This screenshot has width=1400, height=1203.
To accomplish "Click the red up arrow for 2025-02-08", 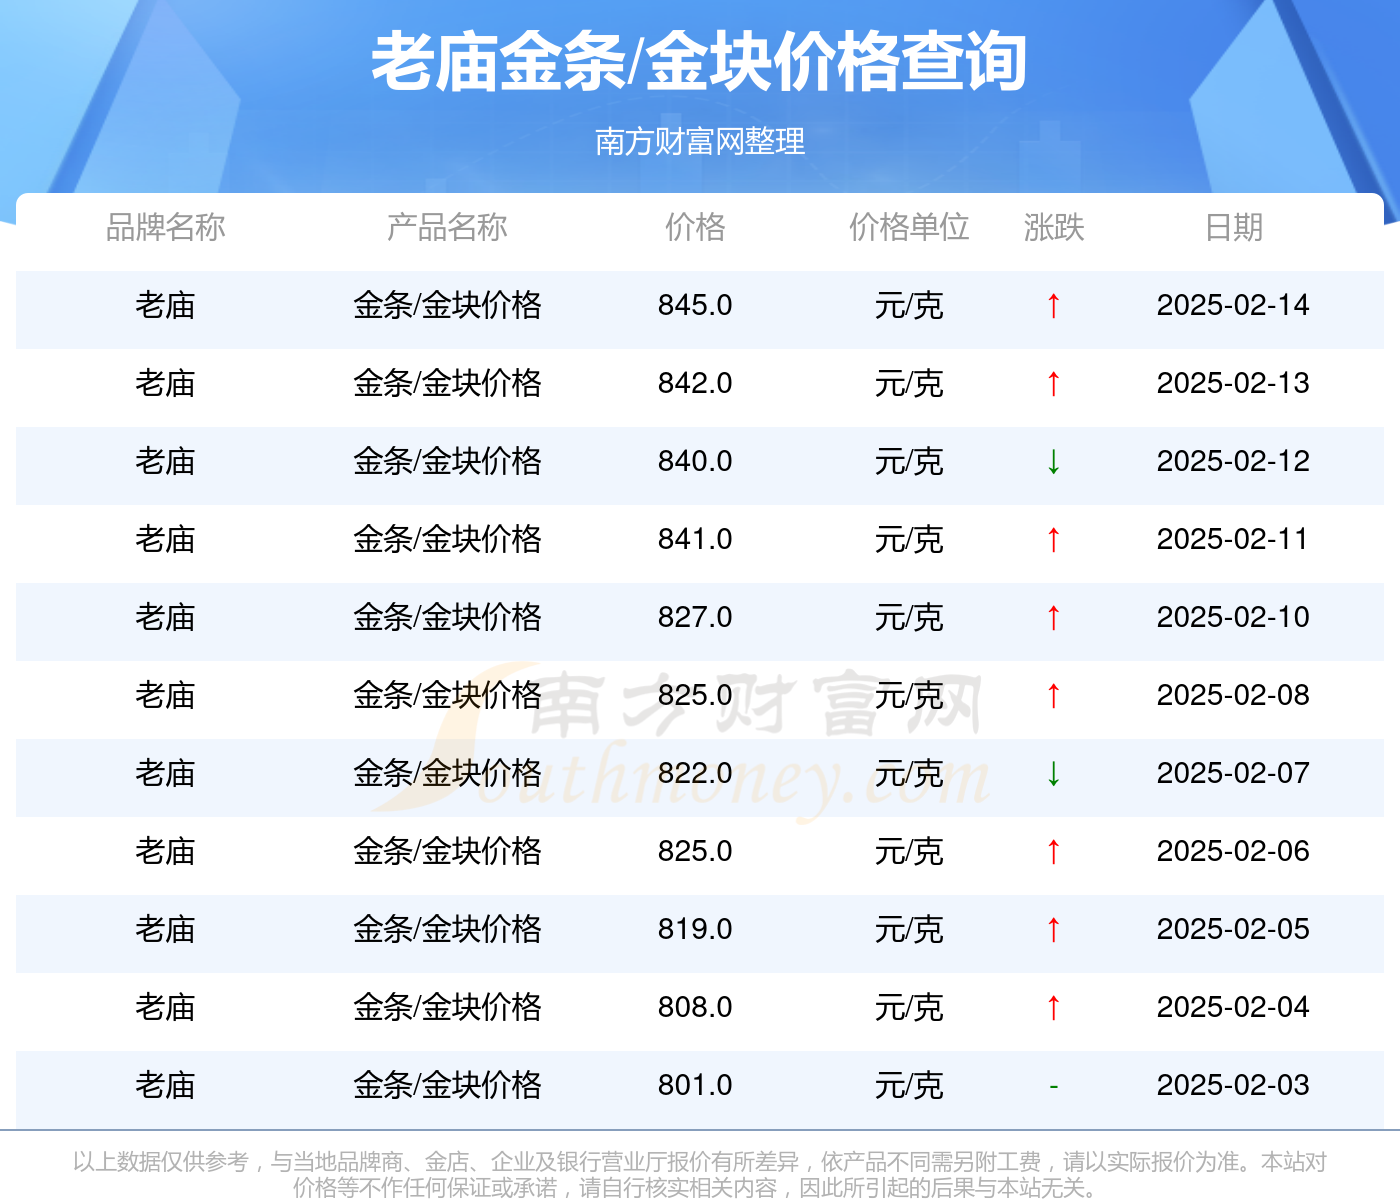I will pos(1053,695).
